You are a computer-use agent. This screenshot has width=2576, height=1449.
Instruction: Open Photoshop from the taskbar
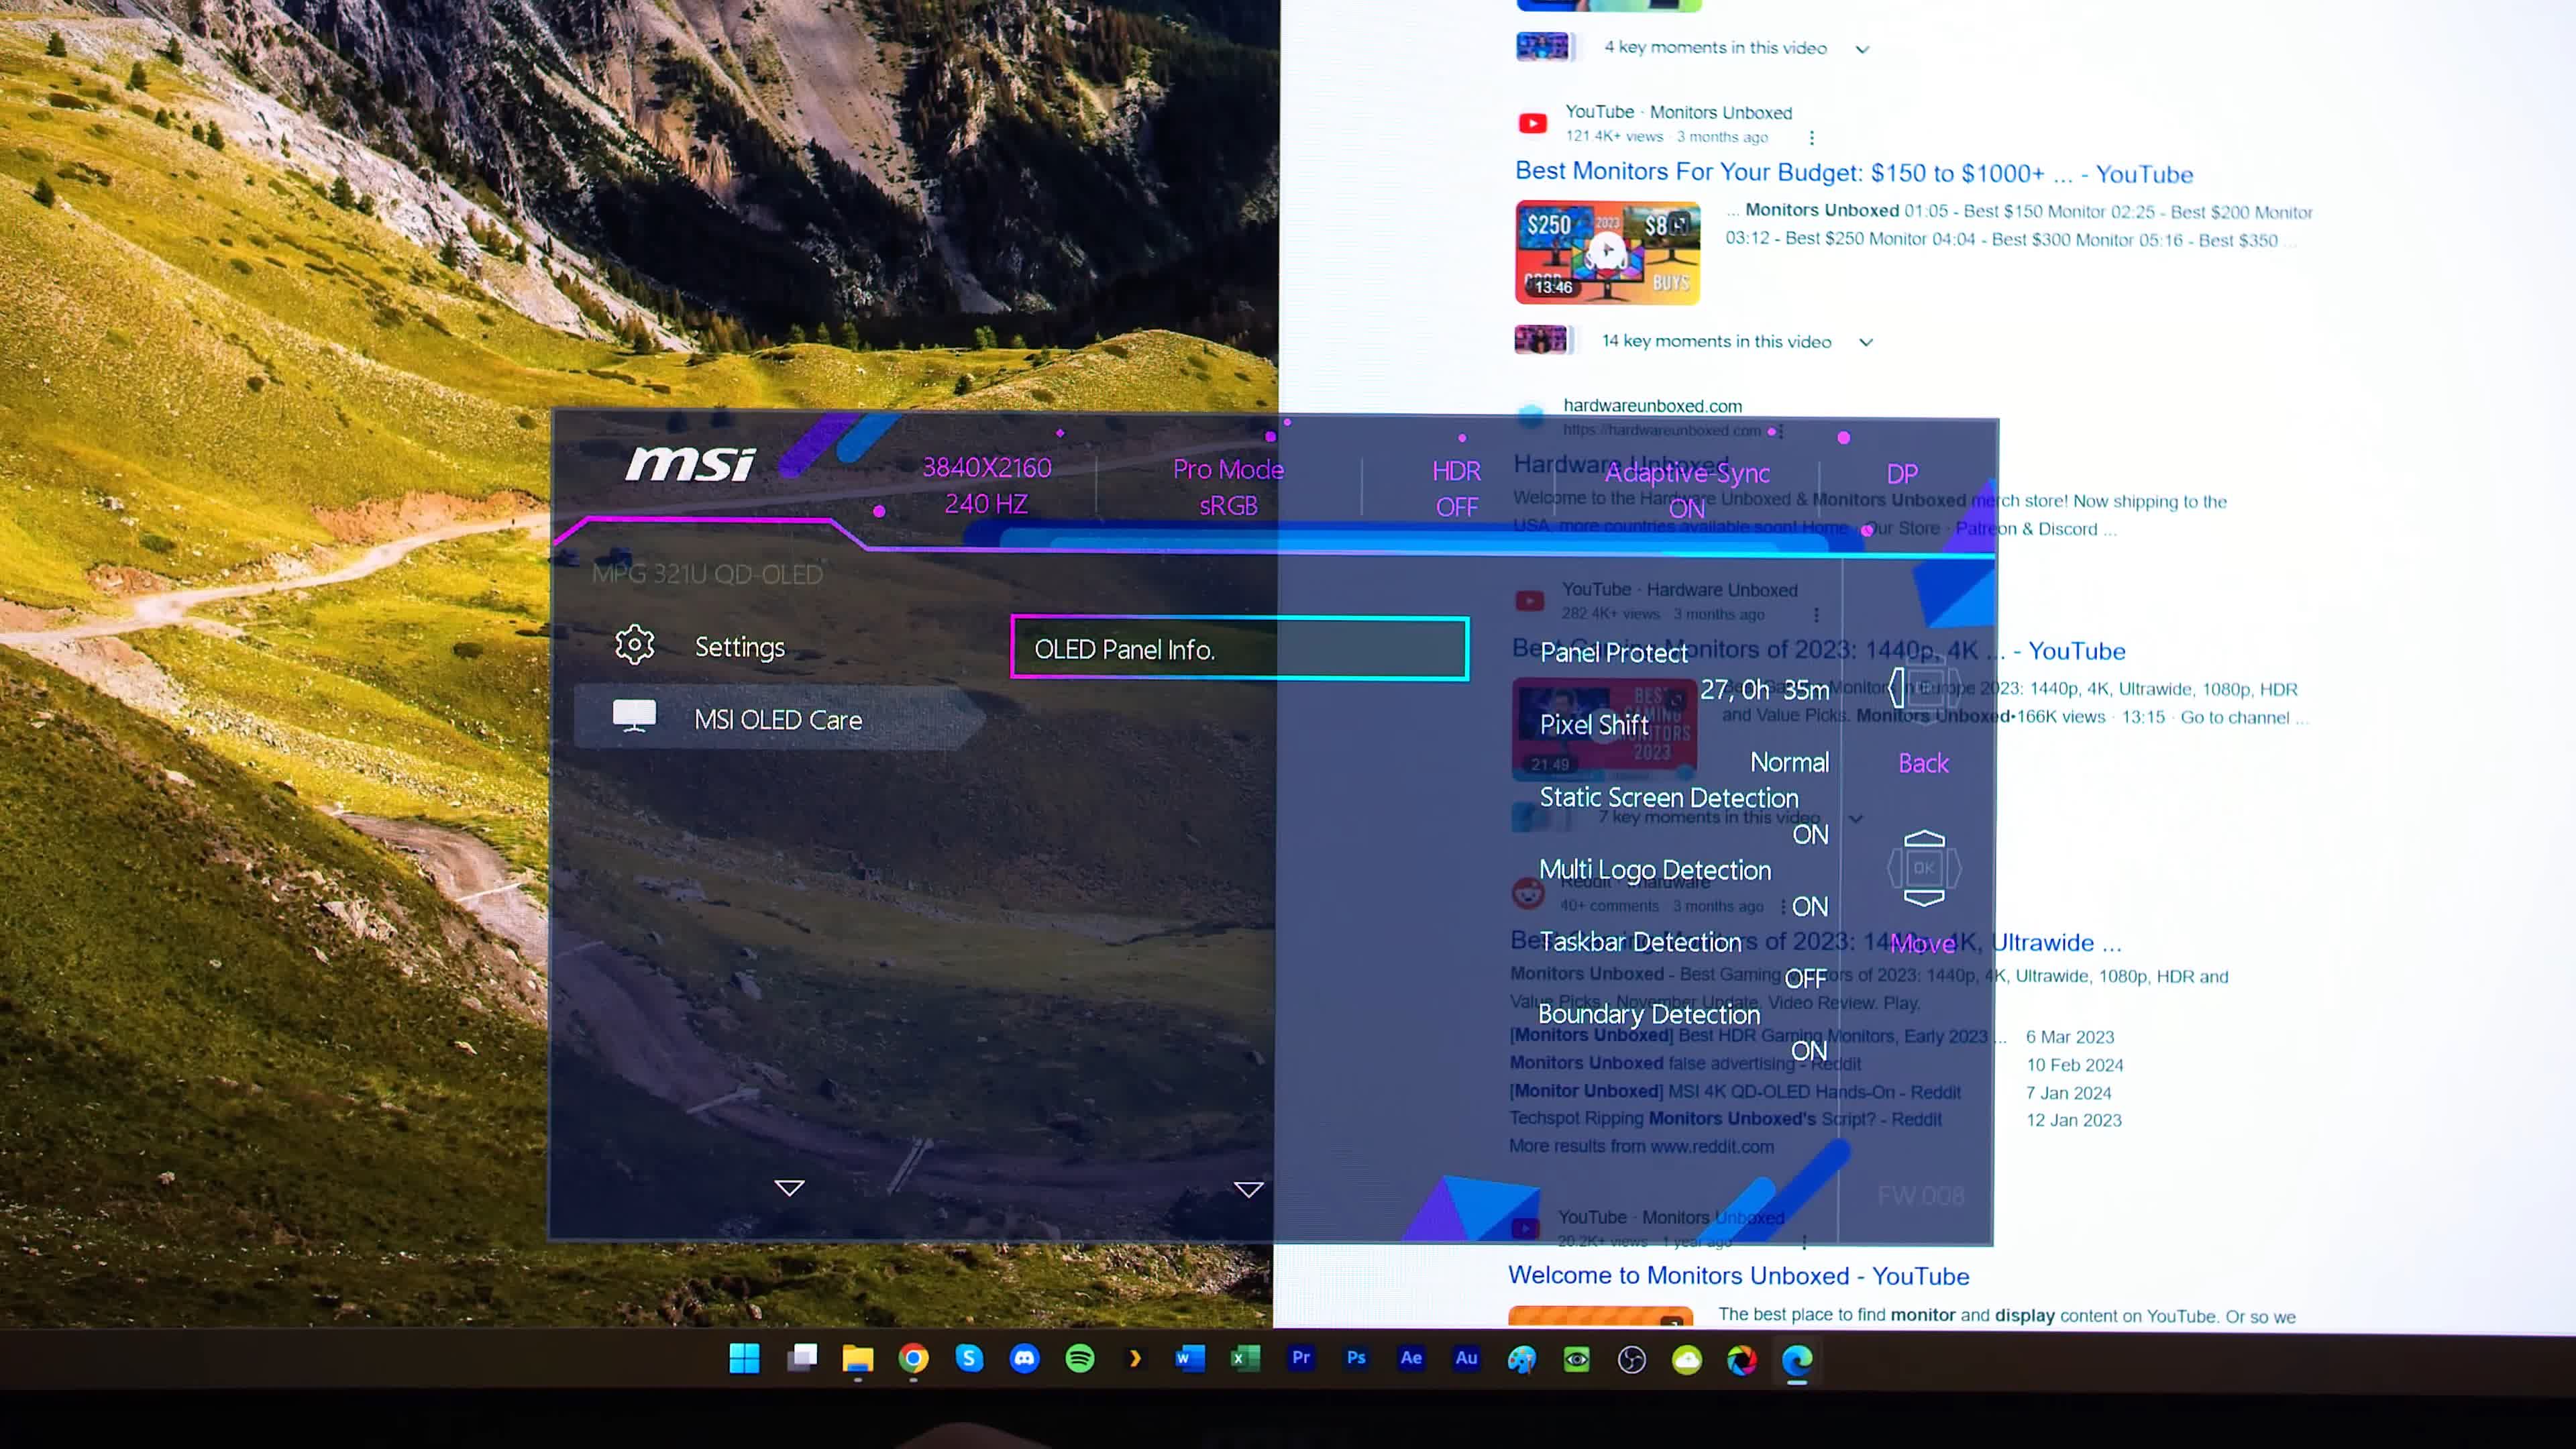(1356, 1358)
